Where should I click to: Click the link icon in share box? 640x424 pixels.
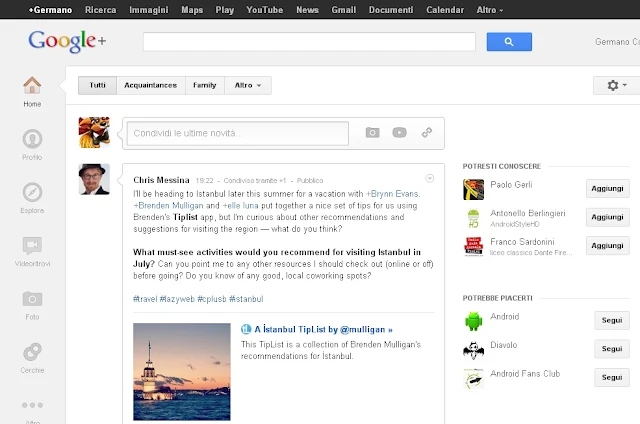(x=427, y=133)
